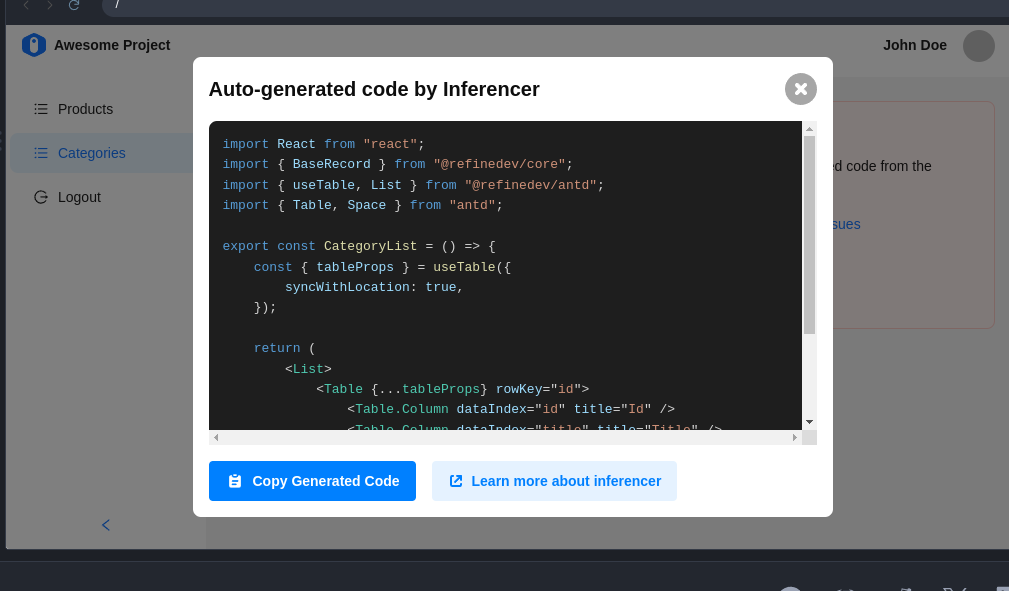Click the code vertical scrollbar up arrow
The height and width of the screenshot is (591, 1009).
(810, 129)
